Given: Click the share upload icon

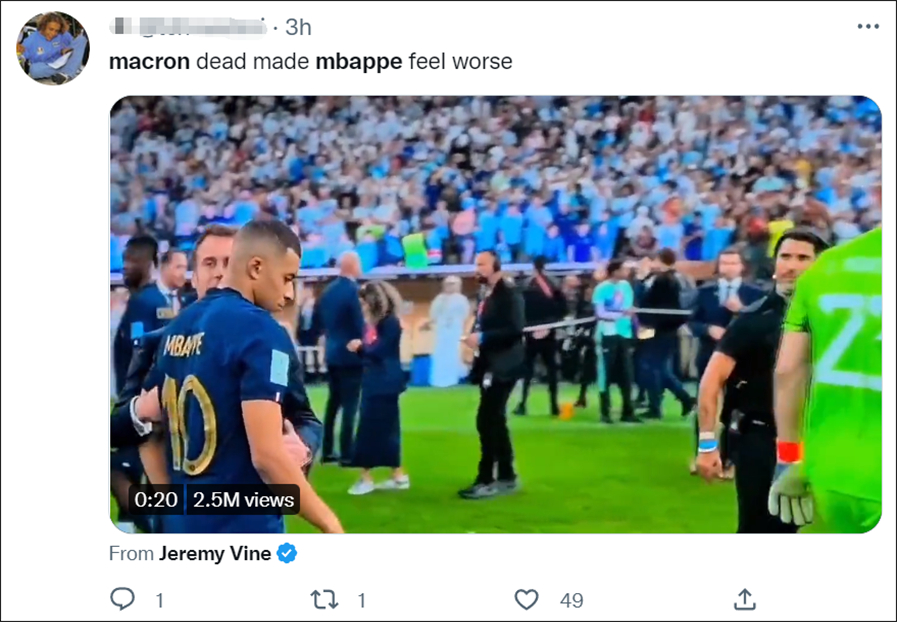Looking at the screenshot, I should tap(744, 599).
